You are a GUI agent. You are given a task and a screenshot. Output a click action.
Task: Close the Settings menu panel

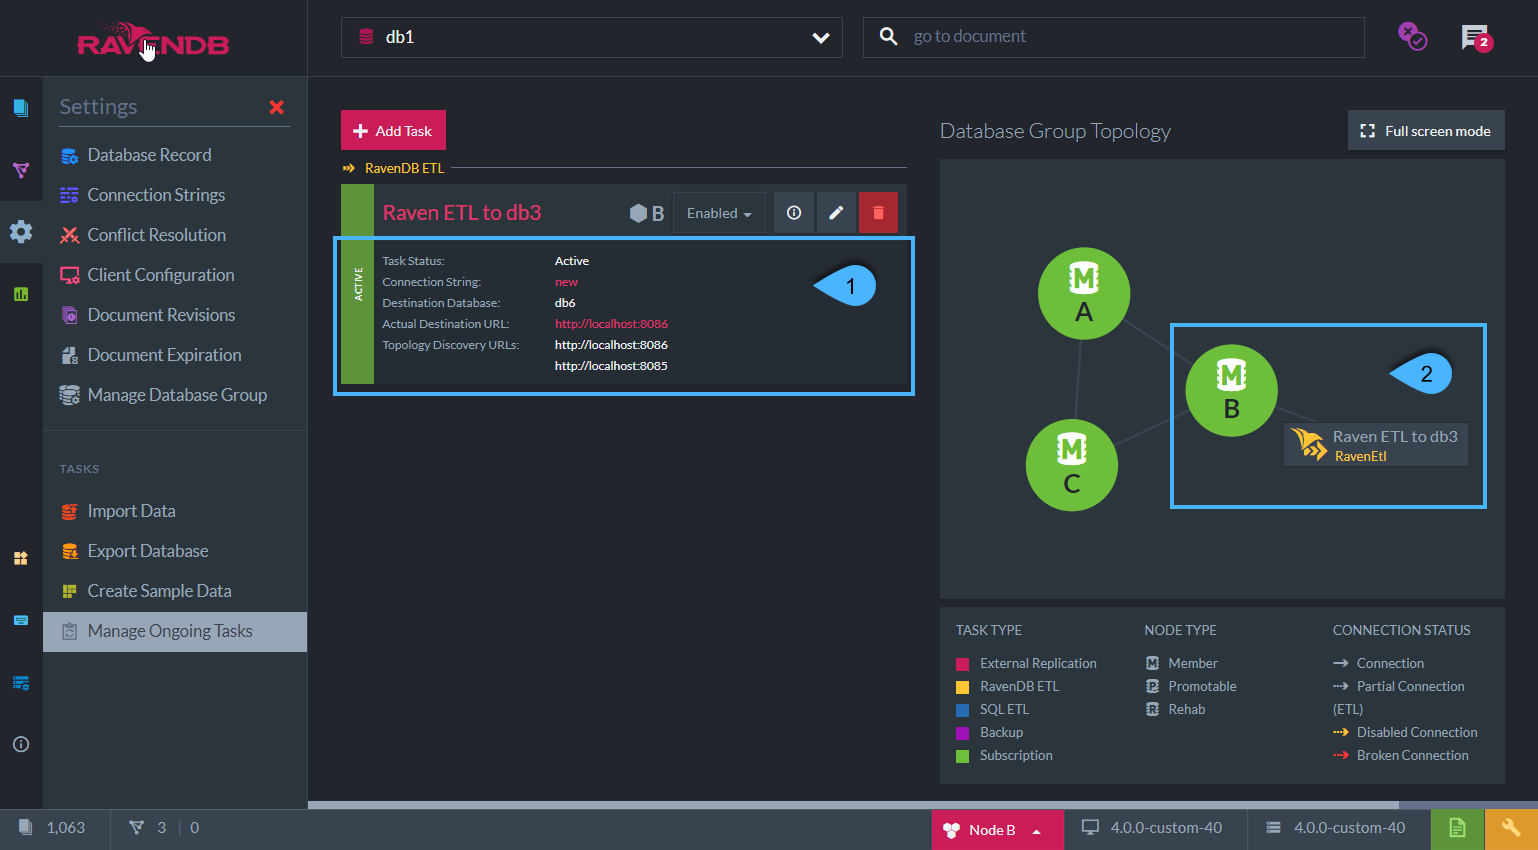(277, 107)
